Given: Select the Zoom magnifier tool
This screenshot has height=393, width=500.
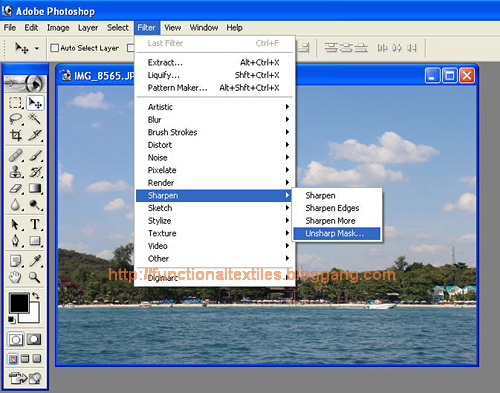Looking at the screenshot, I should 35,277.
